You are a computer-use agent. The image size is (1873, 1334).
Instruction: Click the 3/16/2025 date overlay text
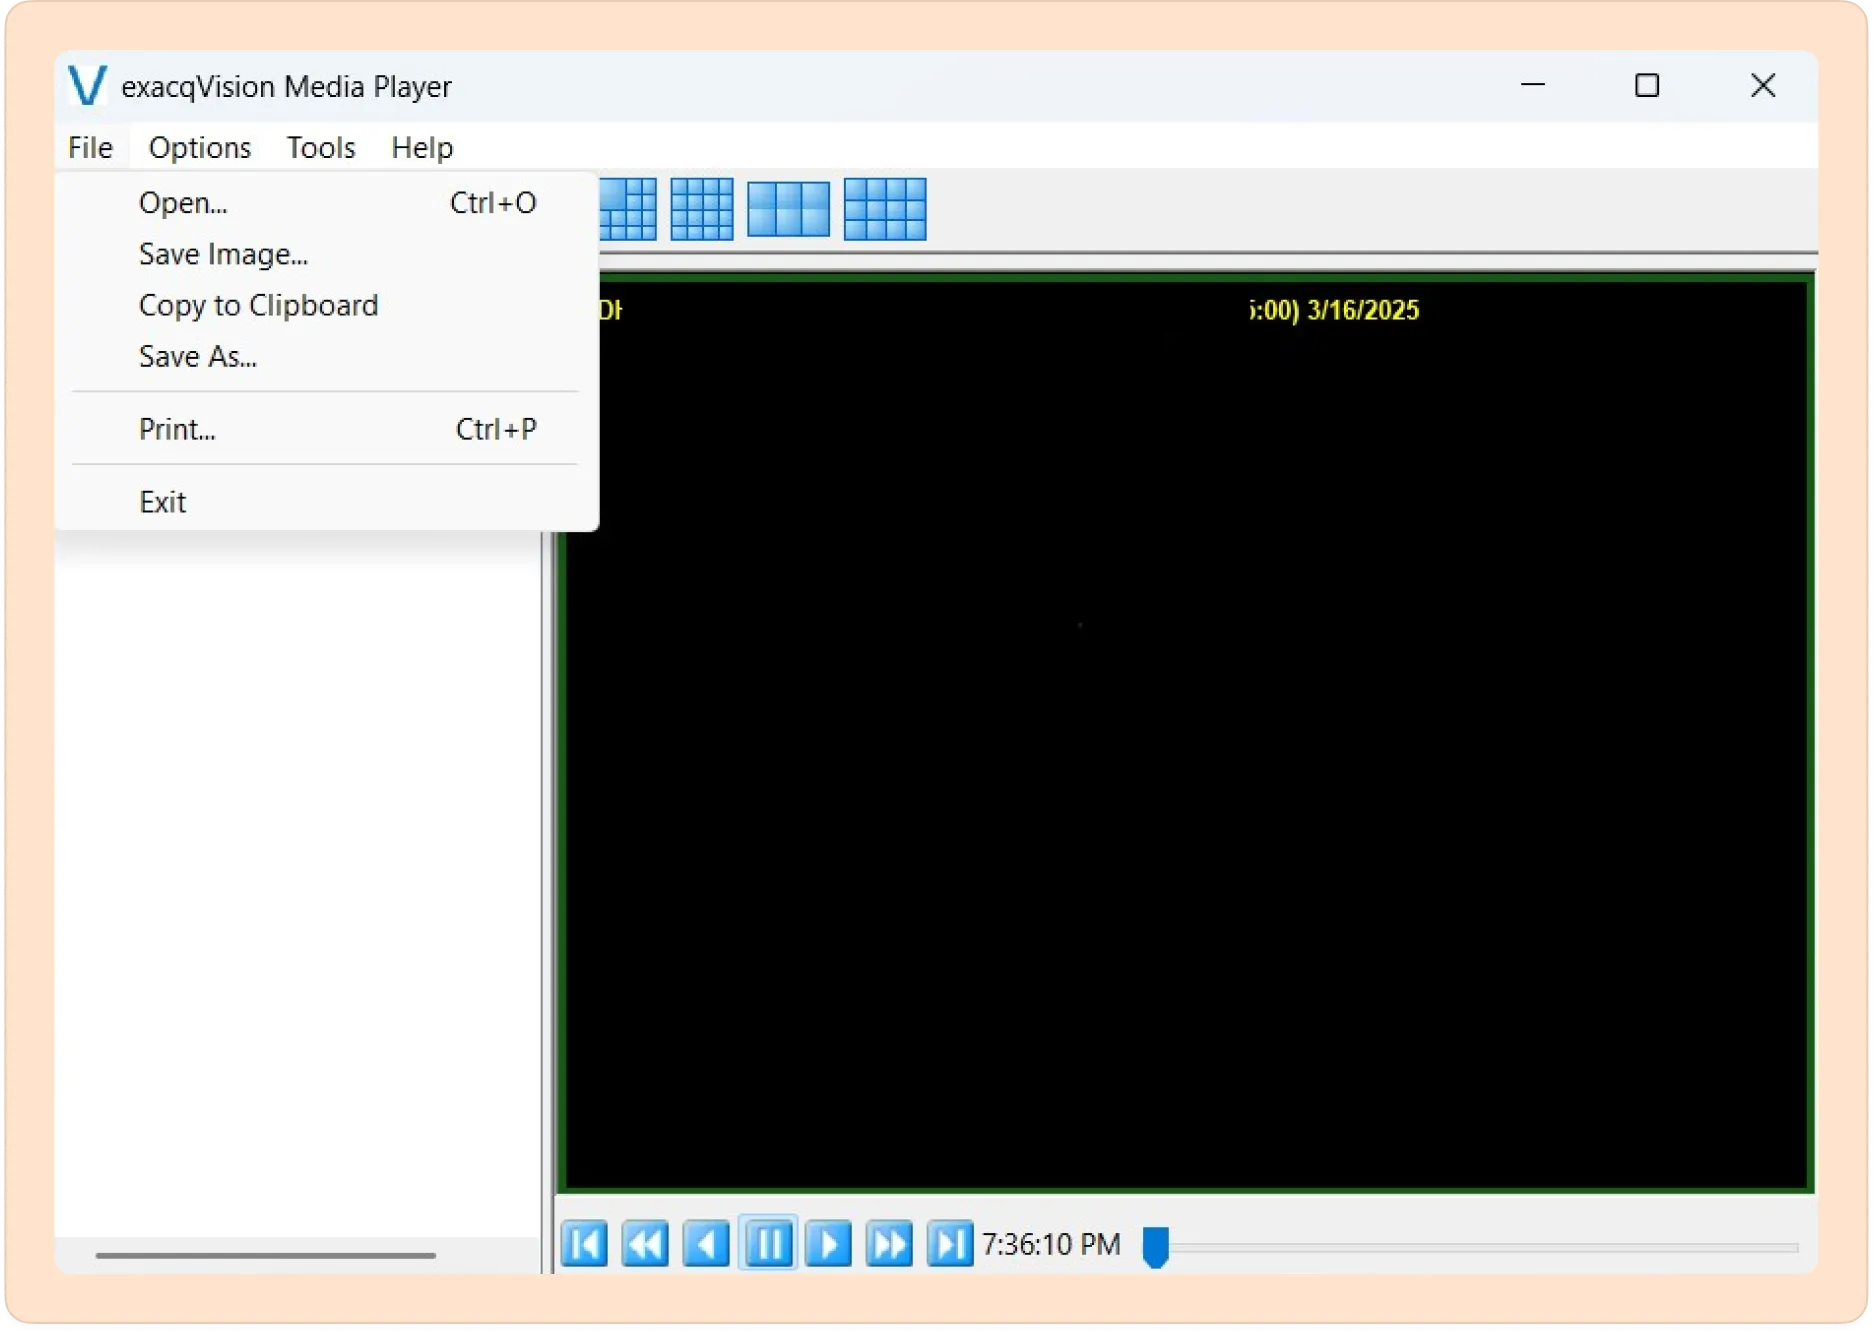(1365, 311)
